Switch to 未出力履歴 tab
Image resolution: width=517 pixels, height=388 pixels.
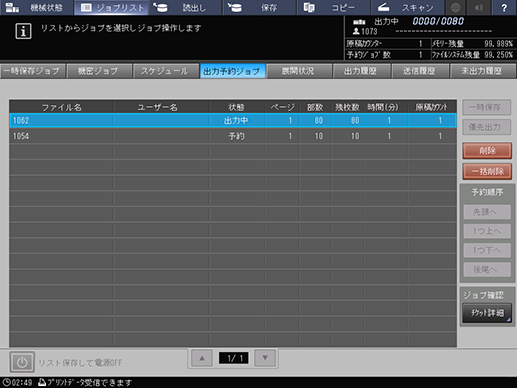coord(483,71)
